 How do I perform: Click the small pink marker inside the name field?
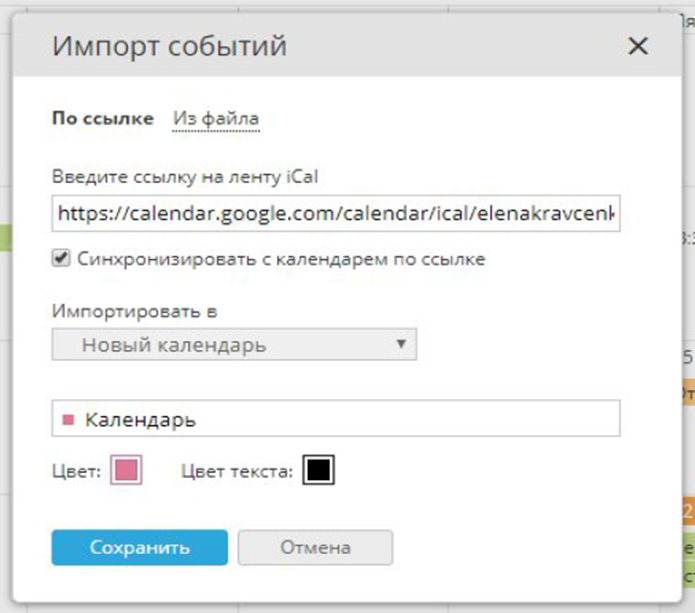coord(69,420)
